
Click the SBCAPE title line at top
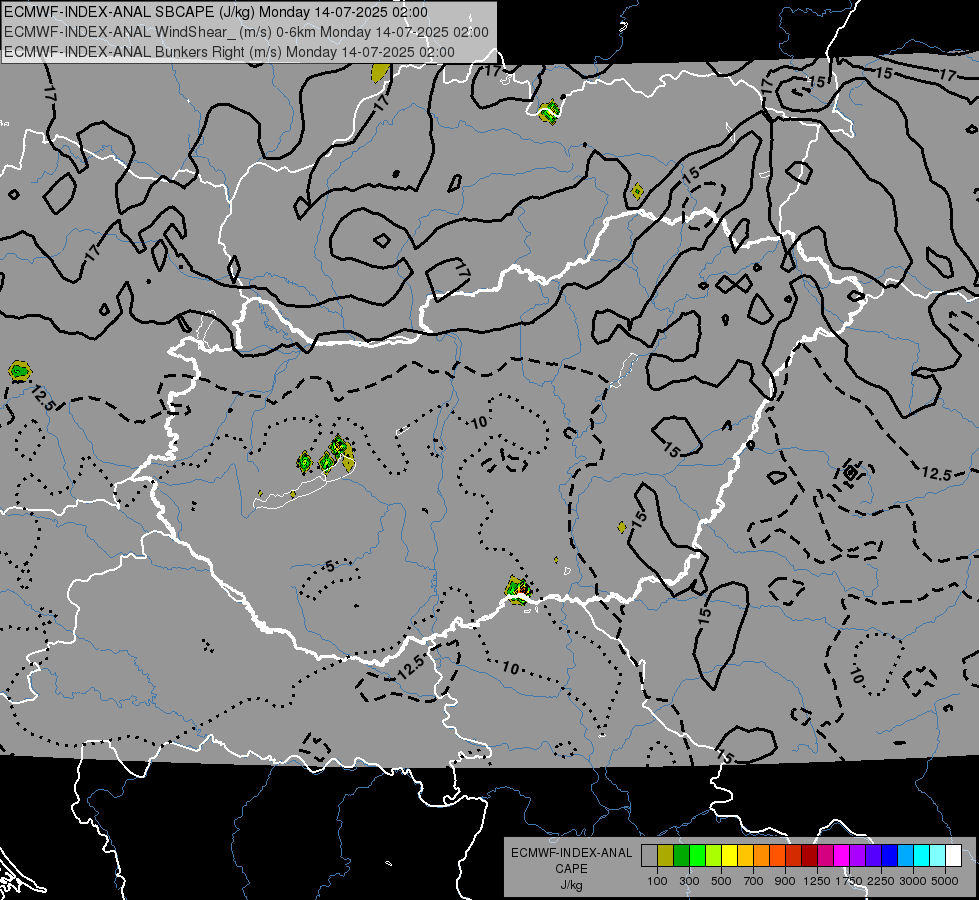(216, 12)
